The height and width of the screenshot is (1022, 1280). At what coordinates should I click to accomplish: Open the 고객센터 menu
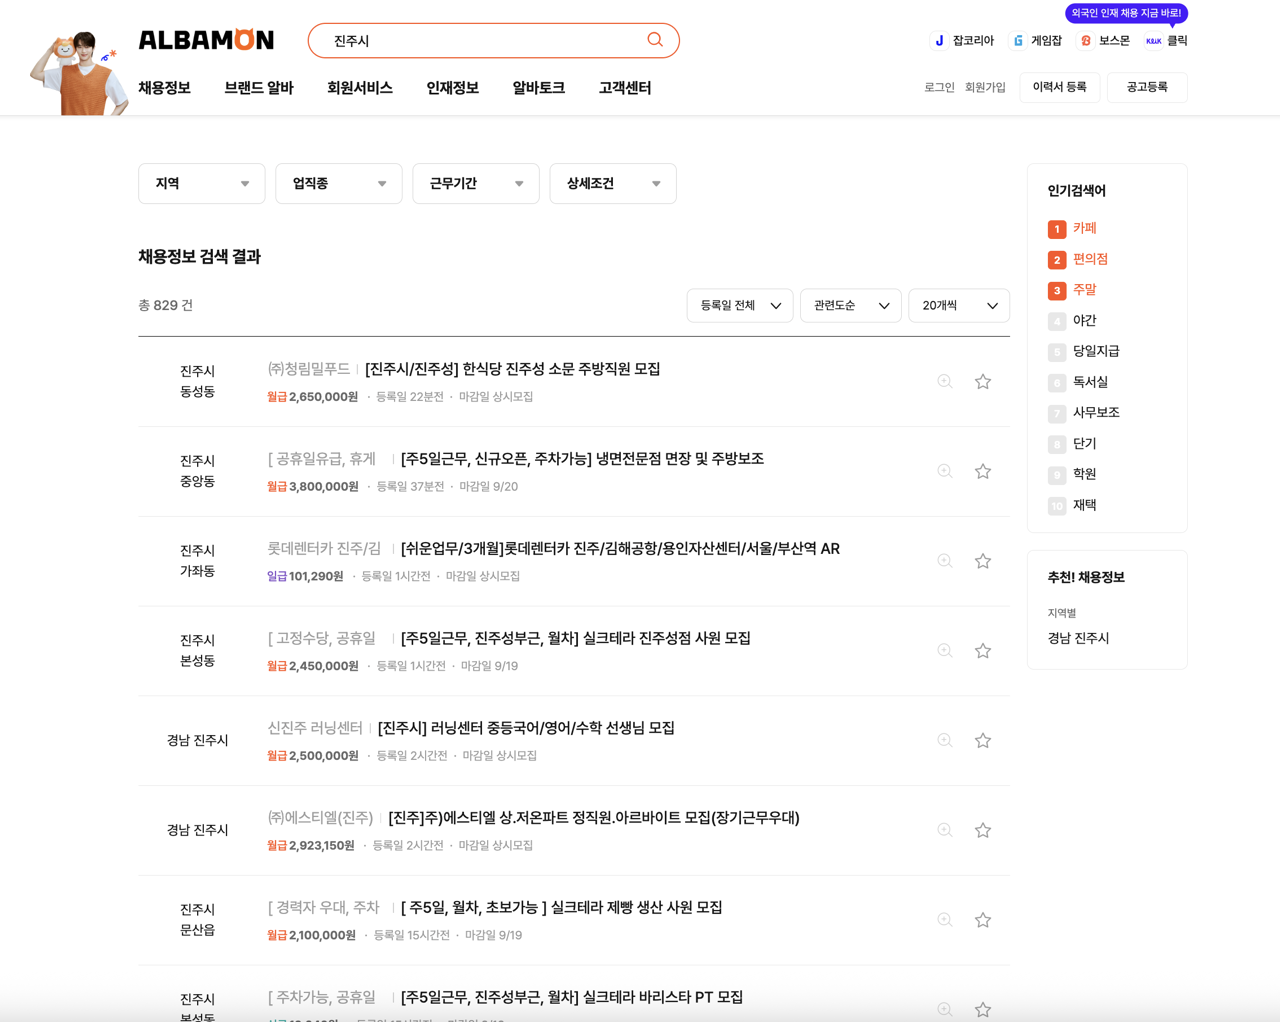[623, 88]
